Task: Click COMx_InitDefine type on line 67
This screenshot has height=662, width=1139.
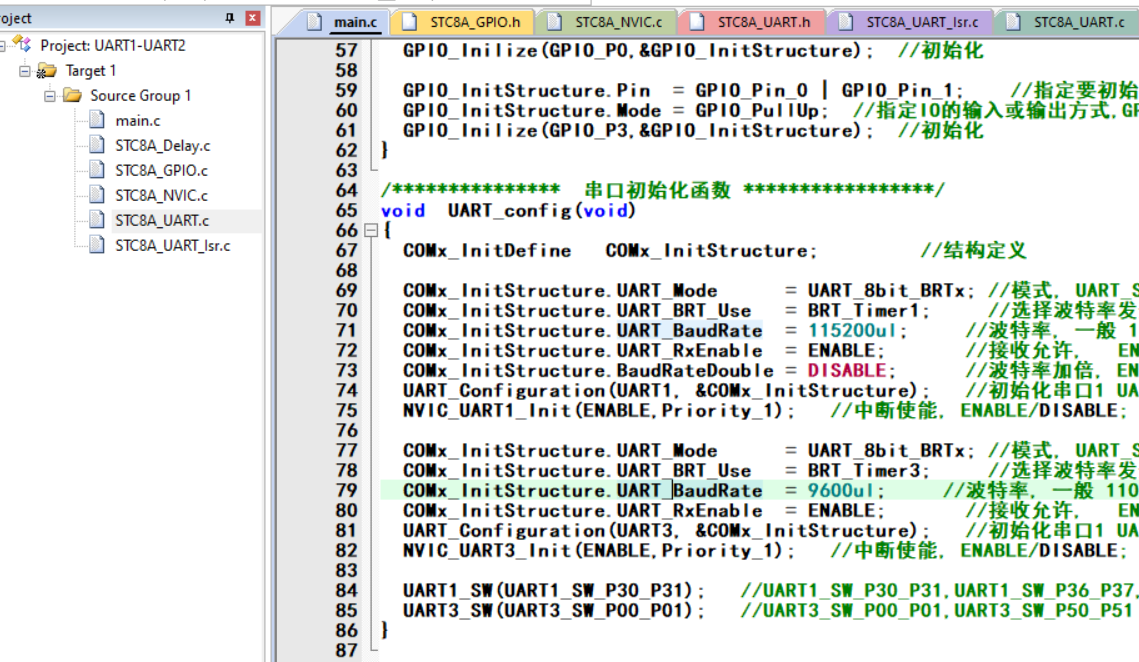Action: [487, 251]
